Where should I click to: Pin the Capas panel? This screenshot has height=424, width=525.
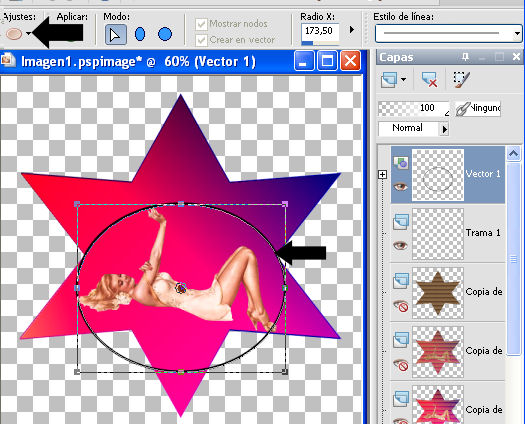(x=465, y=57)
